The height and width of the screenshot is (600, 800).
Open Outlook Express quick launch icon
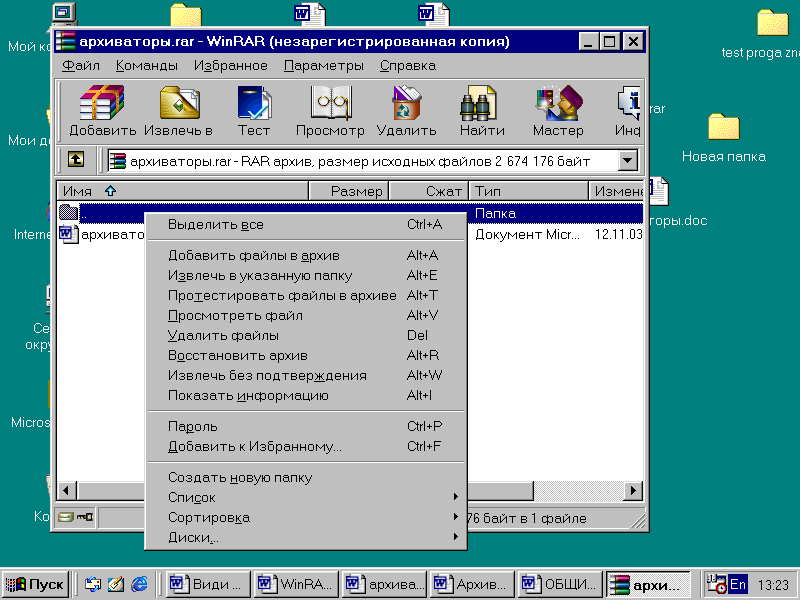(x=93, y=584)
